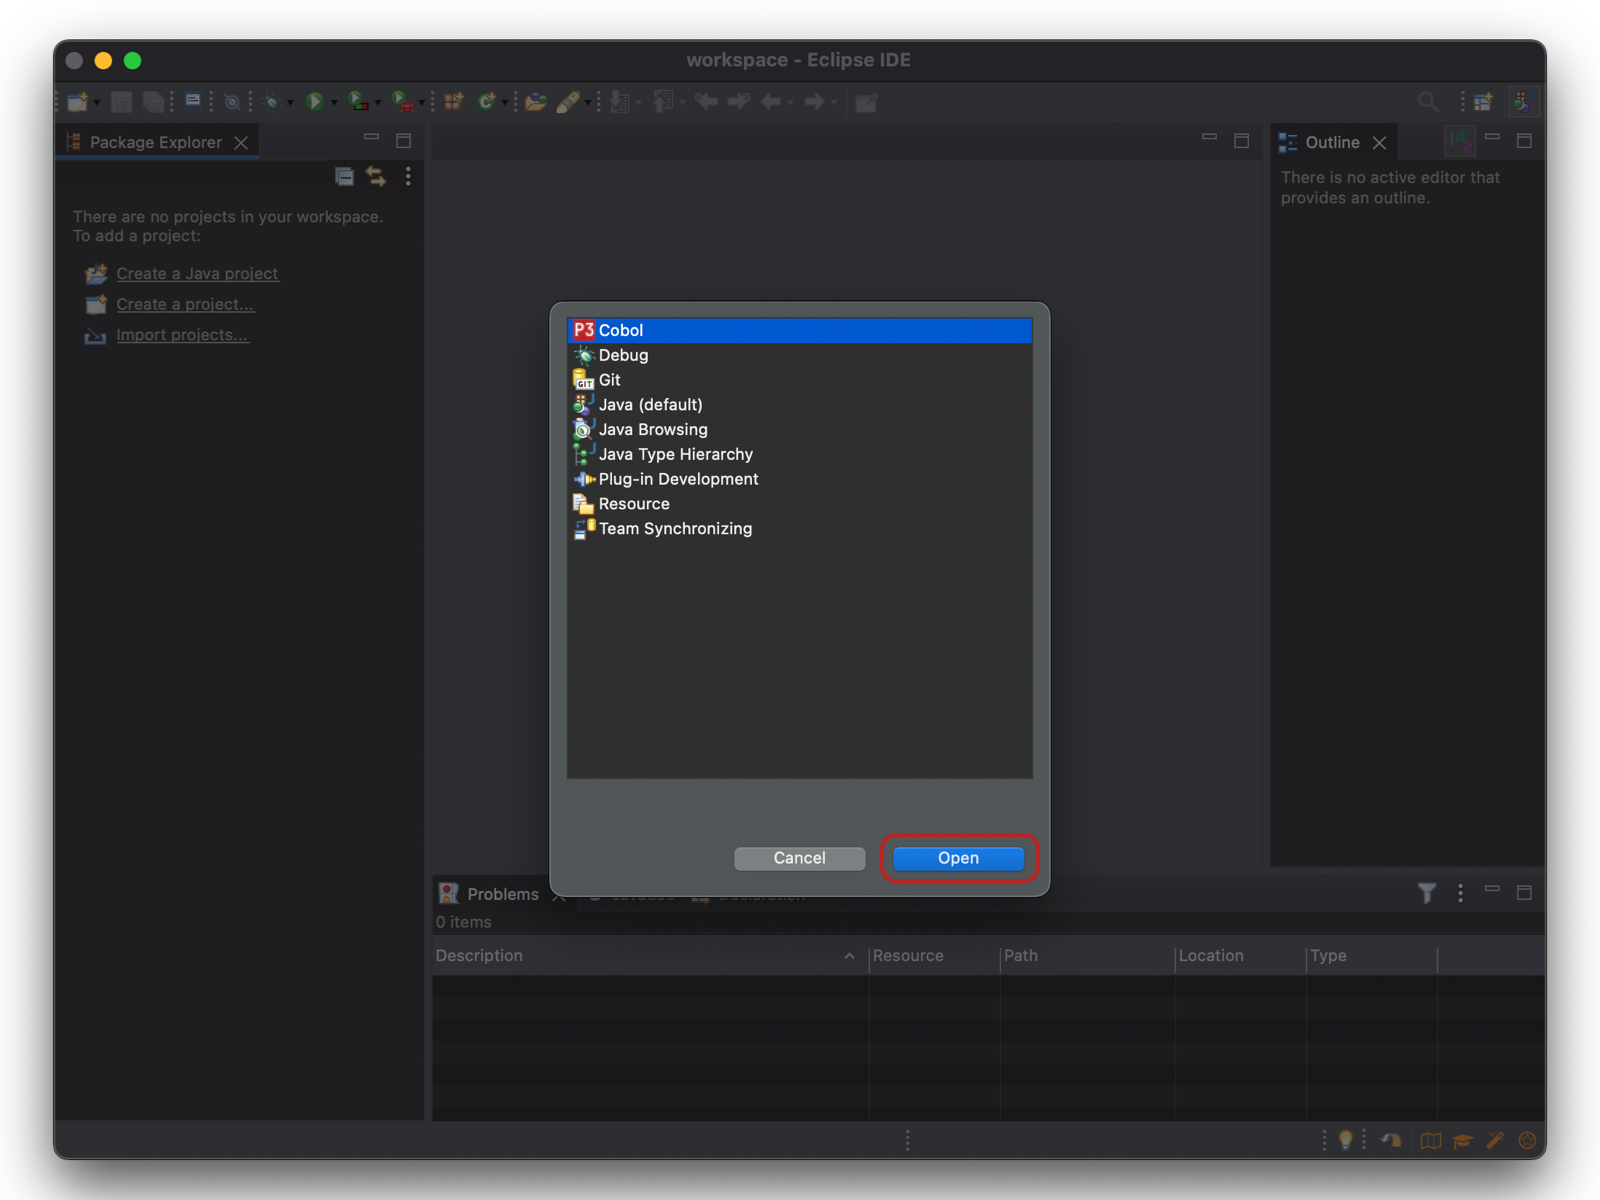This screenshot has width=1600, height=1200.
Task: Click the green Run button icon
Action: (314, 102)
